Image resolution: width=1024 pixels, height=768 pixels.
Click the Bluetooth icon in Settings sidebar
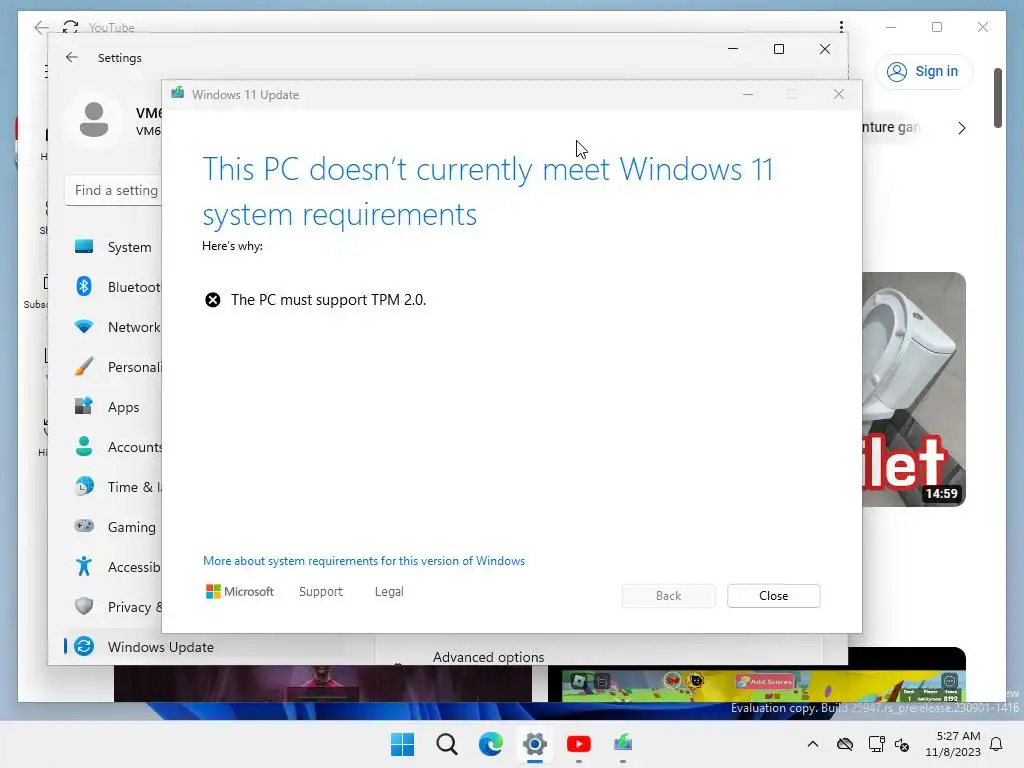[x=84, y=286]
